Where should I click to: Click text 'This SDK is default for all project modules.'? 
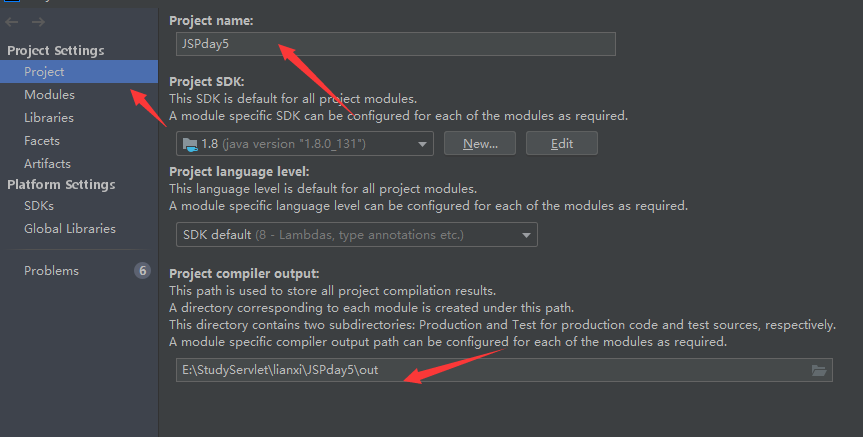pos(293,99)
